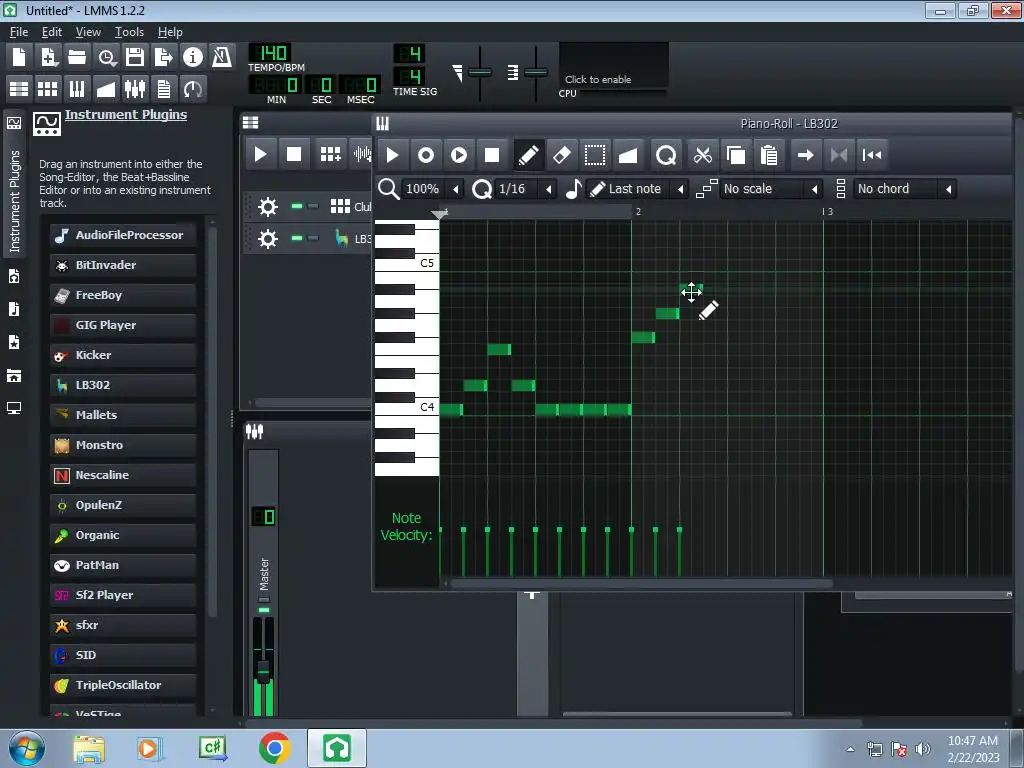Open the No chord dropdown
The image size is (1024, 768).
click(905, 189)
